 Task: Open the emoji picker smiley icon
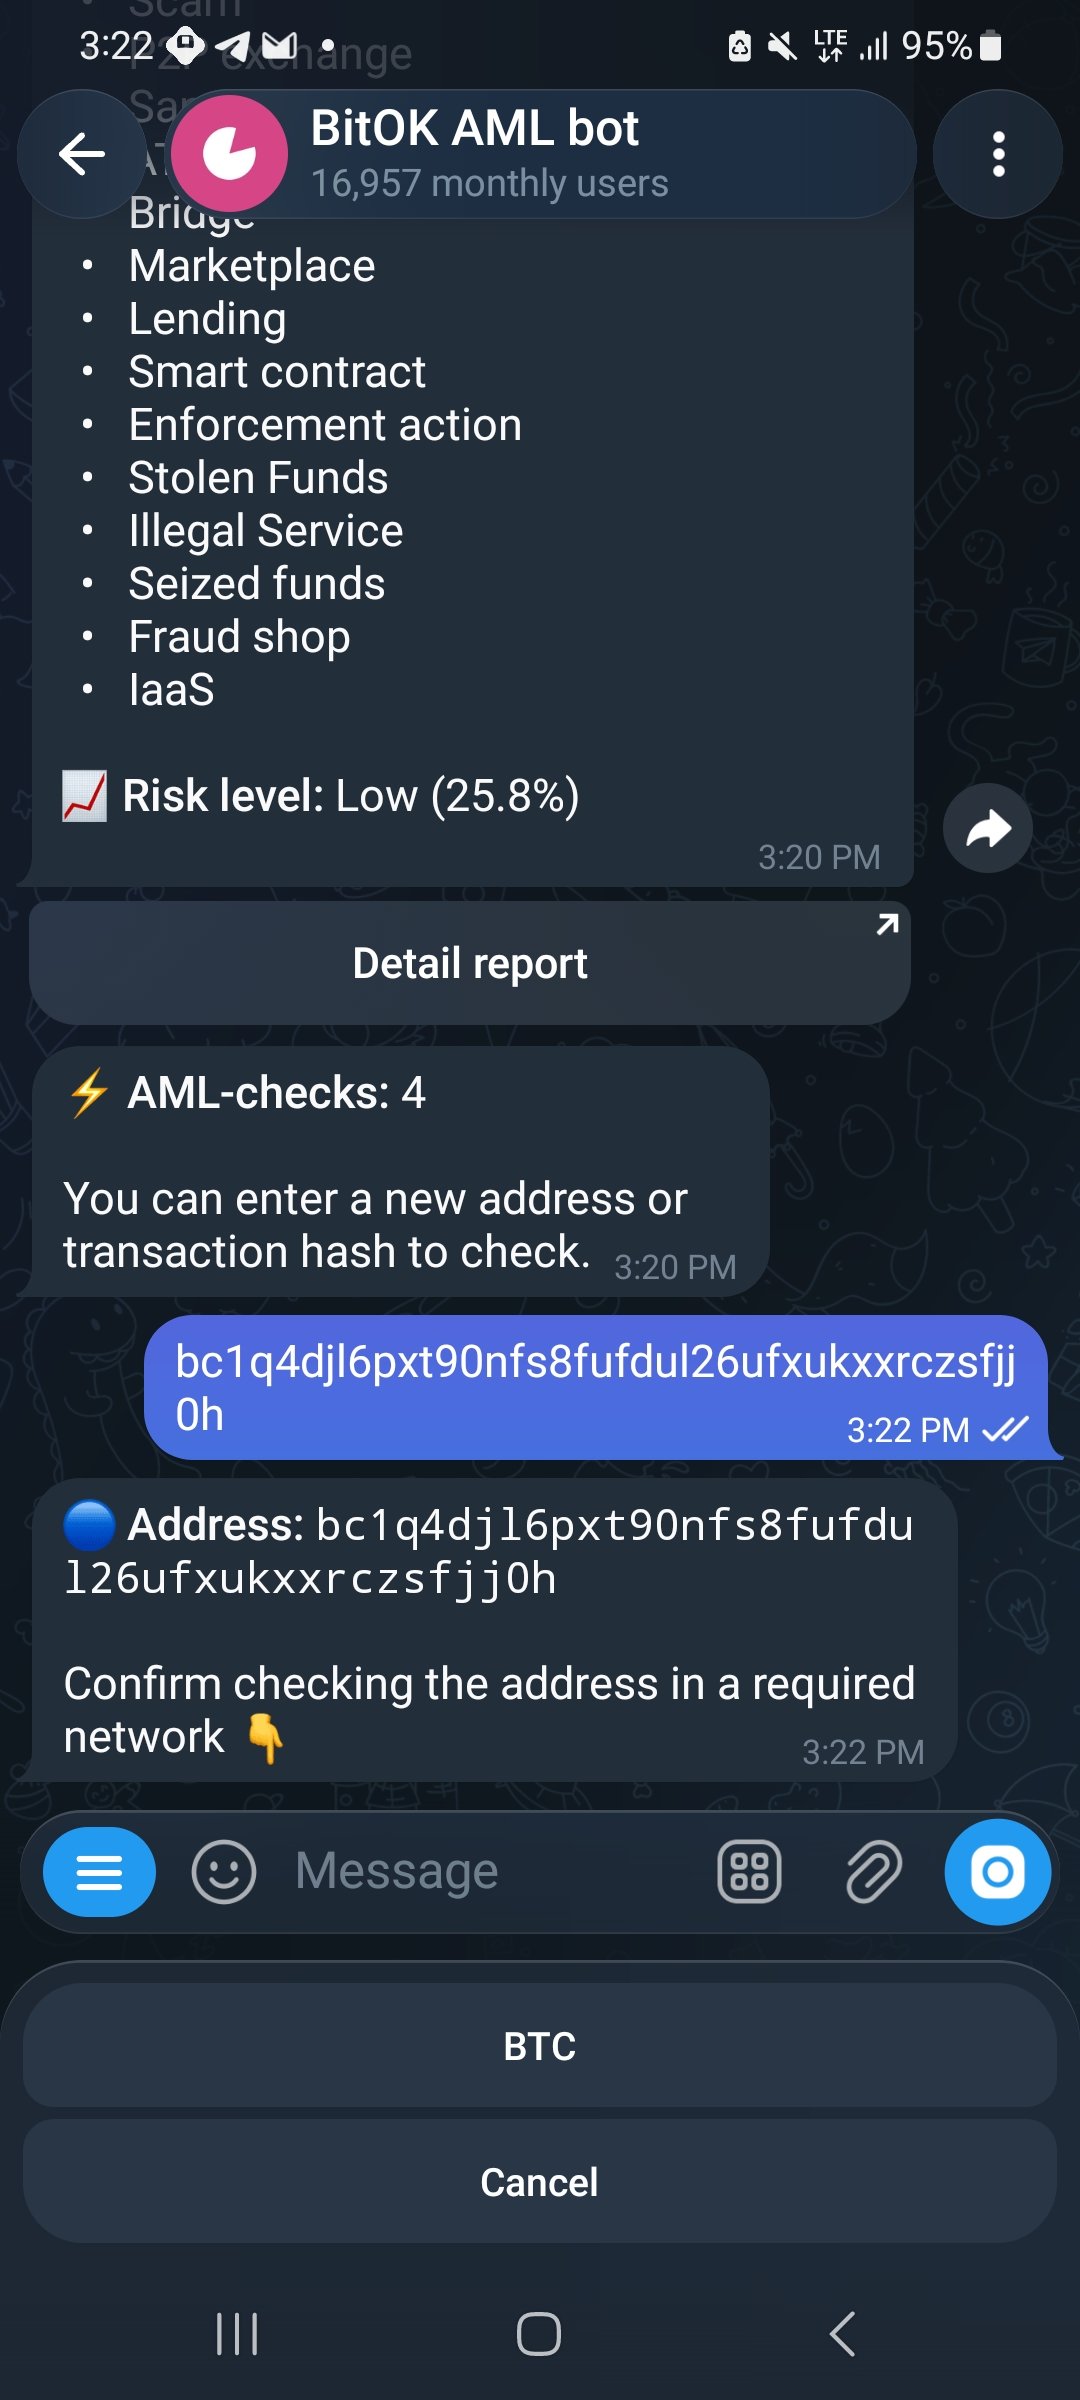224,1872
